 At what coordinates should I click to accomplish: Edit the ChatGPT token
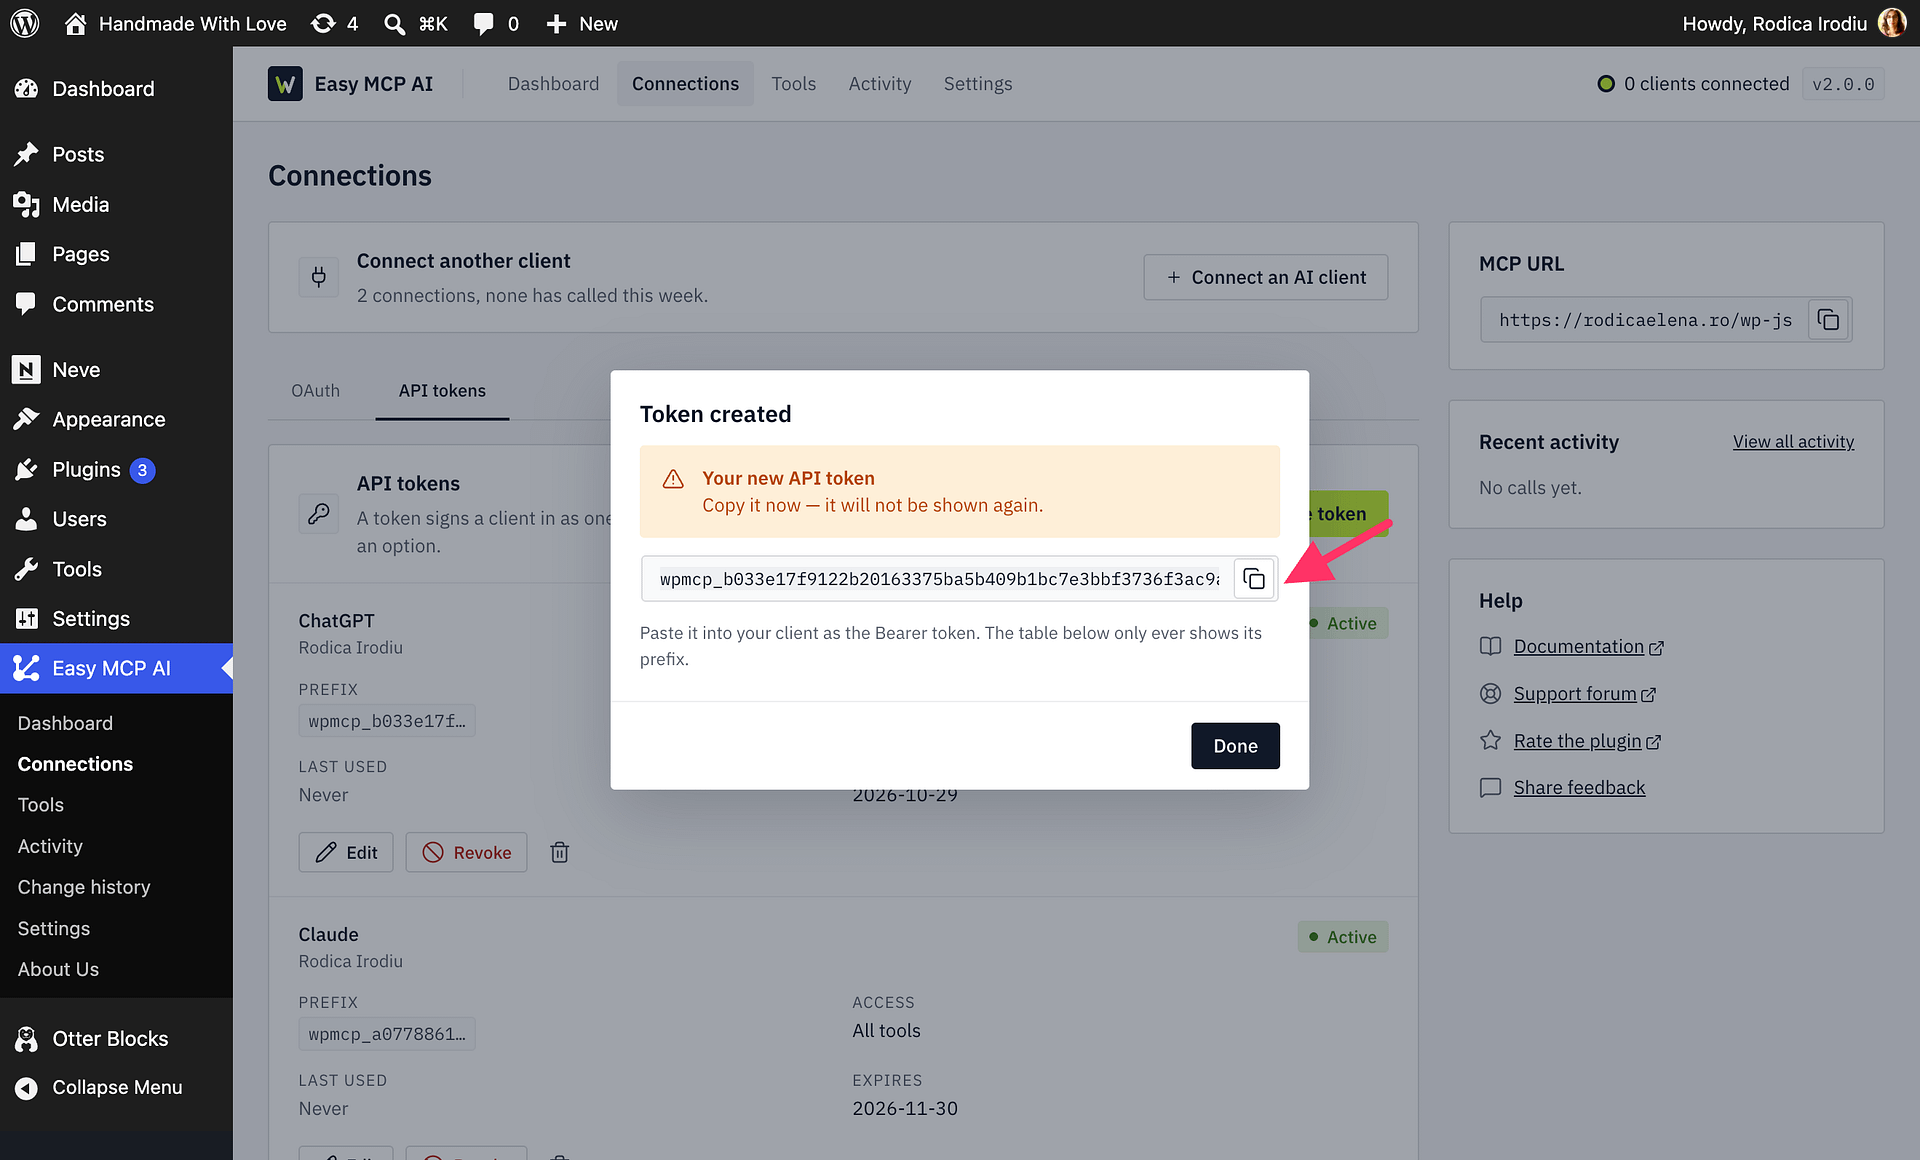[346, 852]
